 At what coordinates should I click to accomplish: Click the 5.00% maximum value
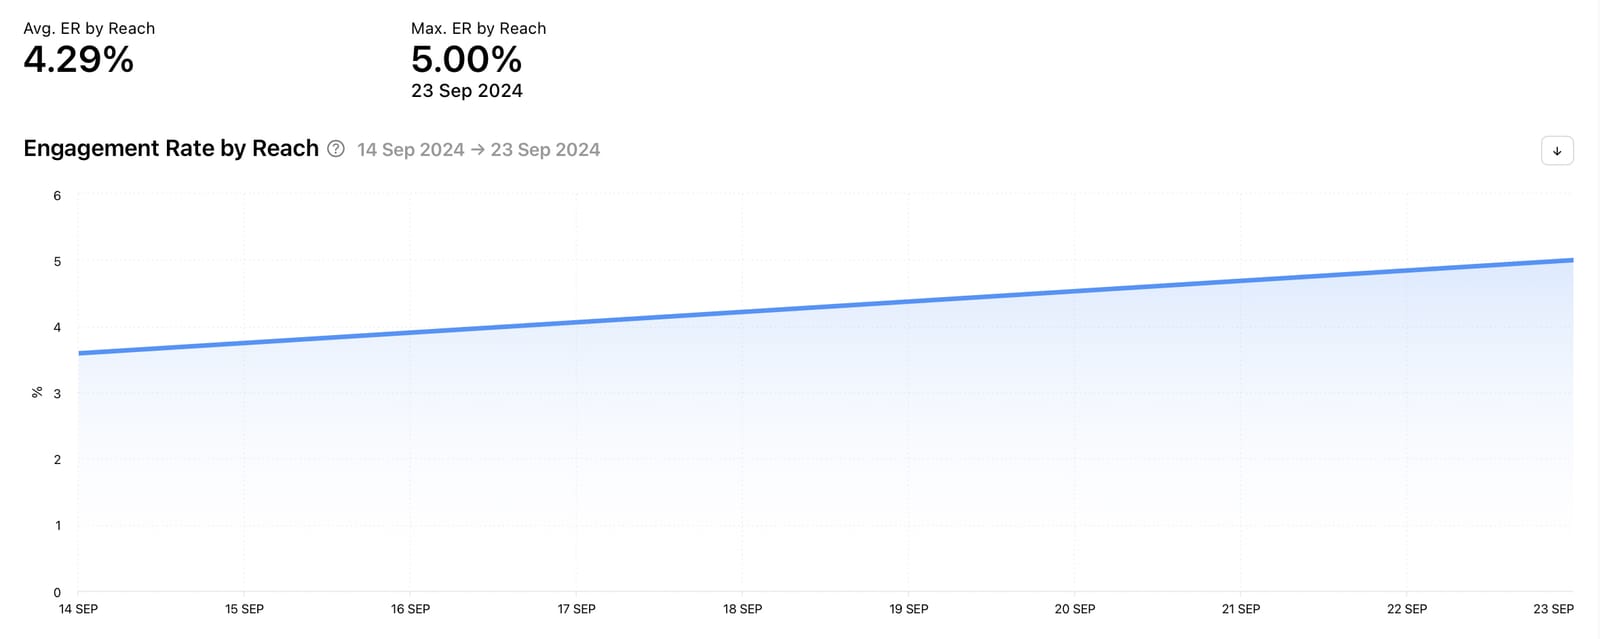pos(466,60)
